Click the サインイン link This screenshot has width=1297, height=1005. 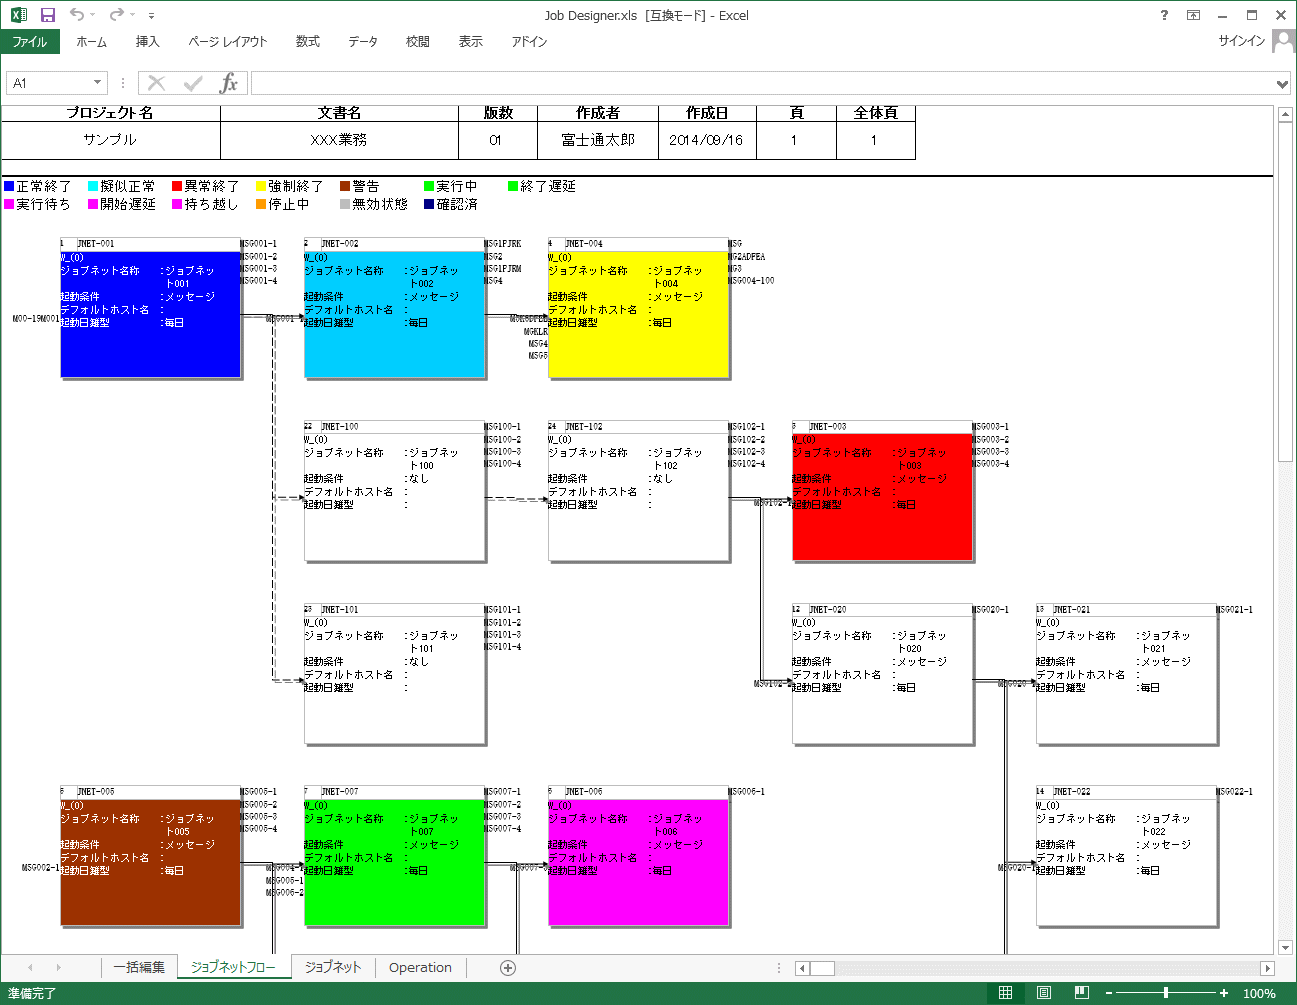1241,41
